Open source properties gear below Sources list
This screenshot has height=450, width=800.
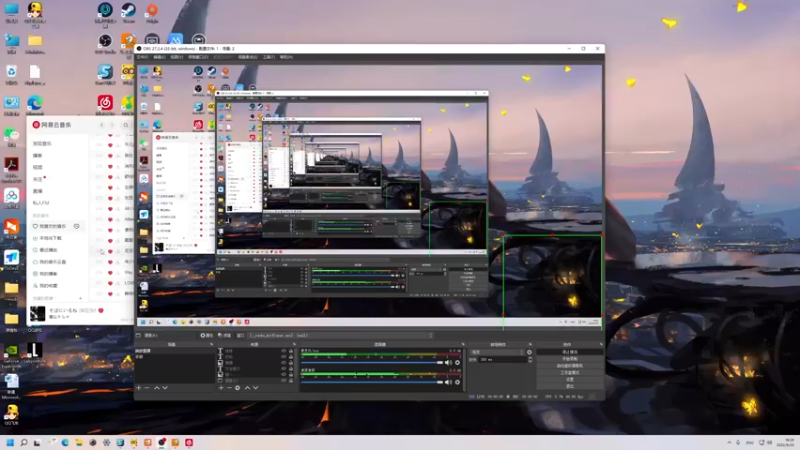[x=237, y=388]
